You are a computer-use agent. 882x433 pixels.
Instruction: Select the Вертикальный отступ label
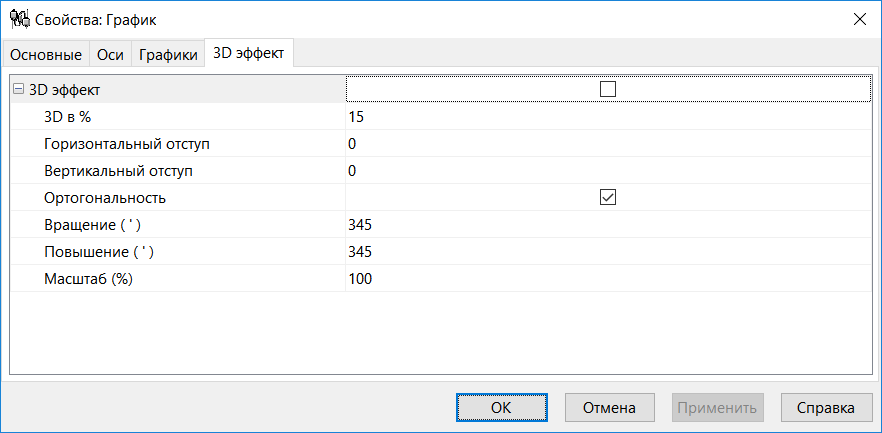[119, 171]
